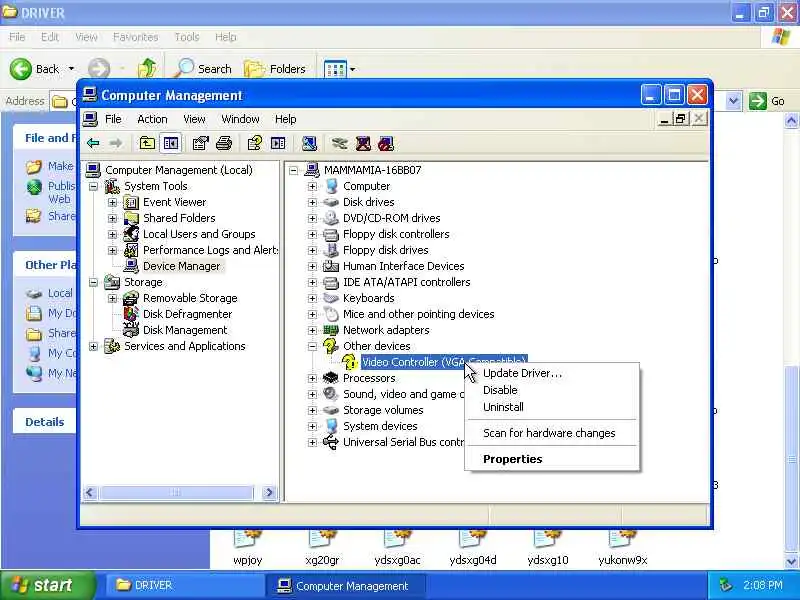Click left tree horizontal scrollbar left arrow

click(x=90, y=492)
